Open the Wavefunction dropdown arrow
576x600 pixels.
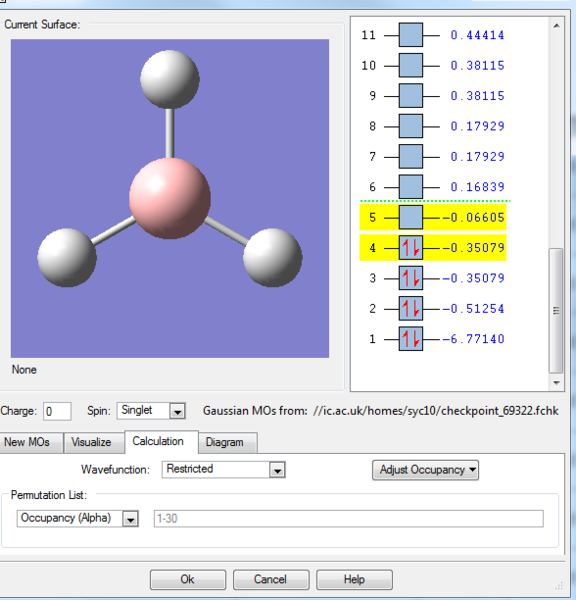277,470
